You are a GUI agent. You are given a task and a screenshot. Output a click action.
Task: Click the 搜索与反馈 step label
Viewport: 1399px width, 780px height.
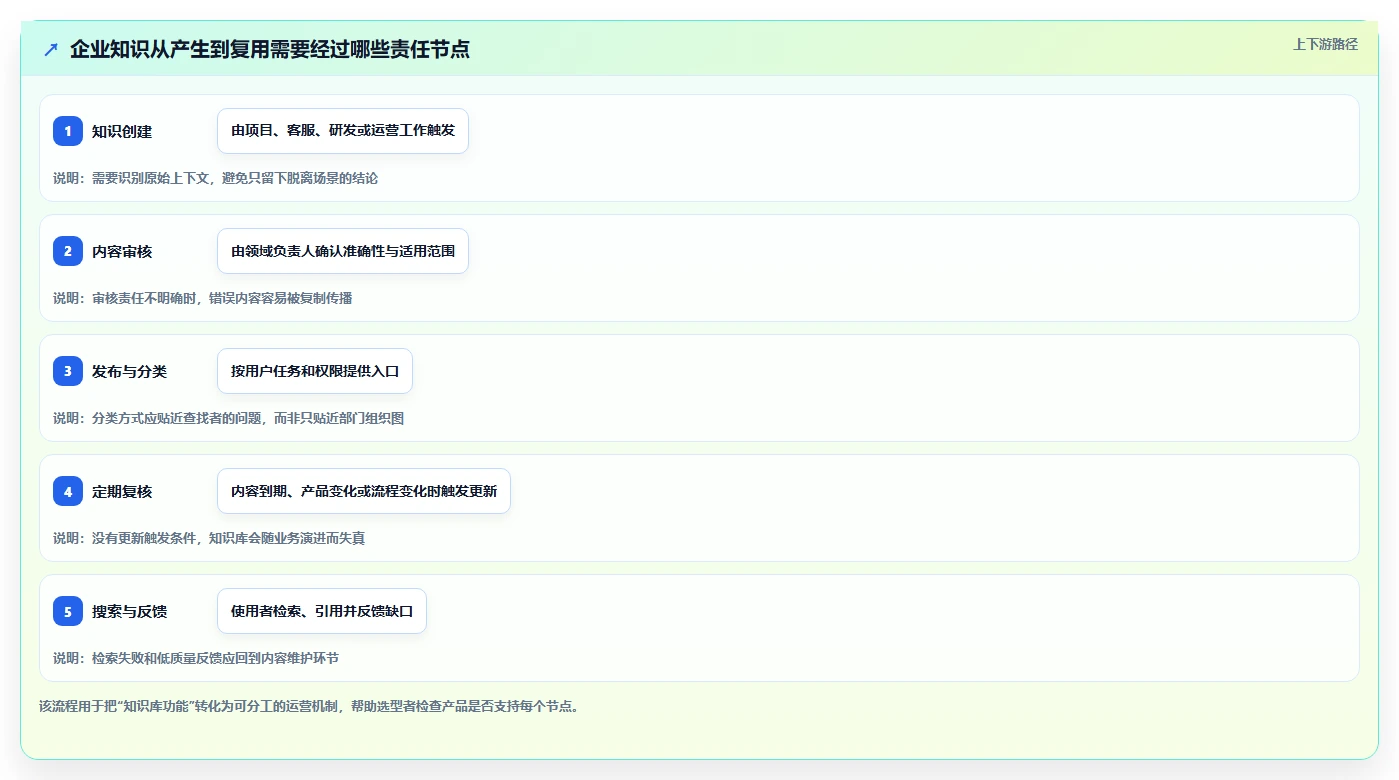129,611
